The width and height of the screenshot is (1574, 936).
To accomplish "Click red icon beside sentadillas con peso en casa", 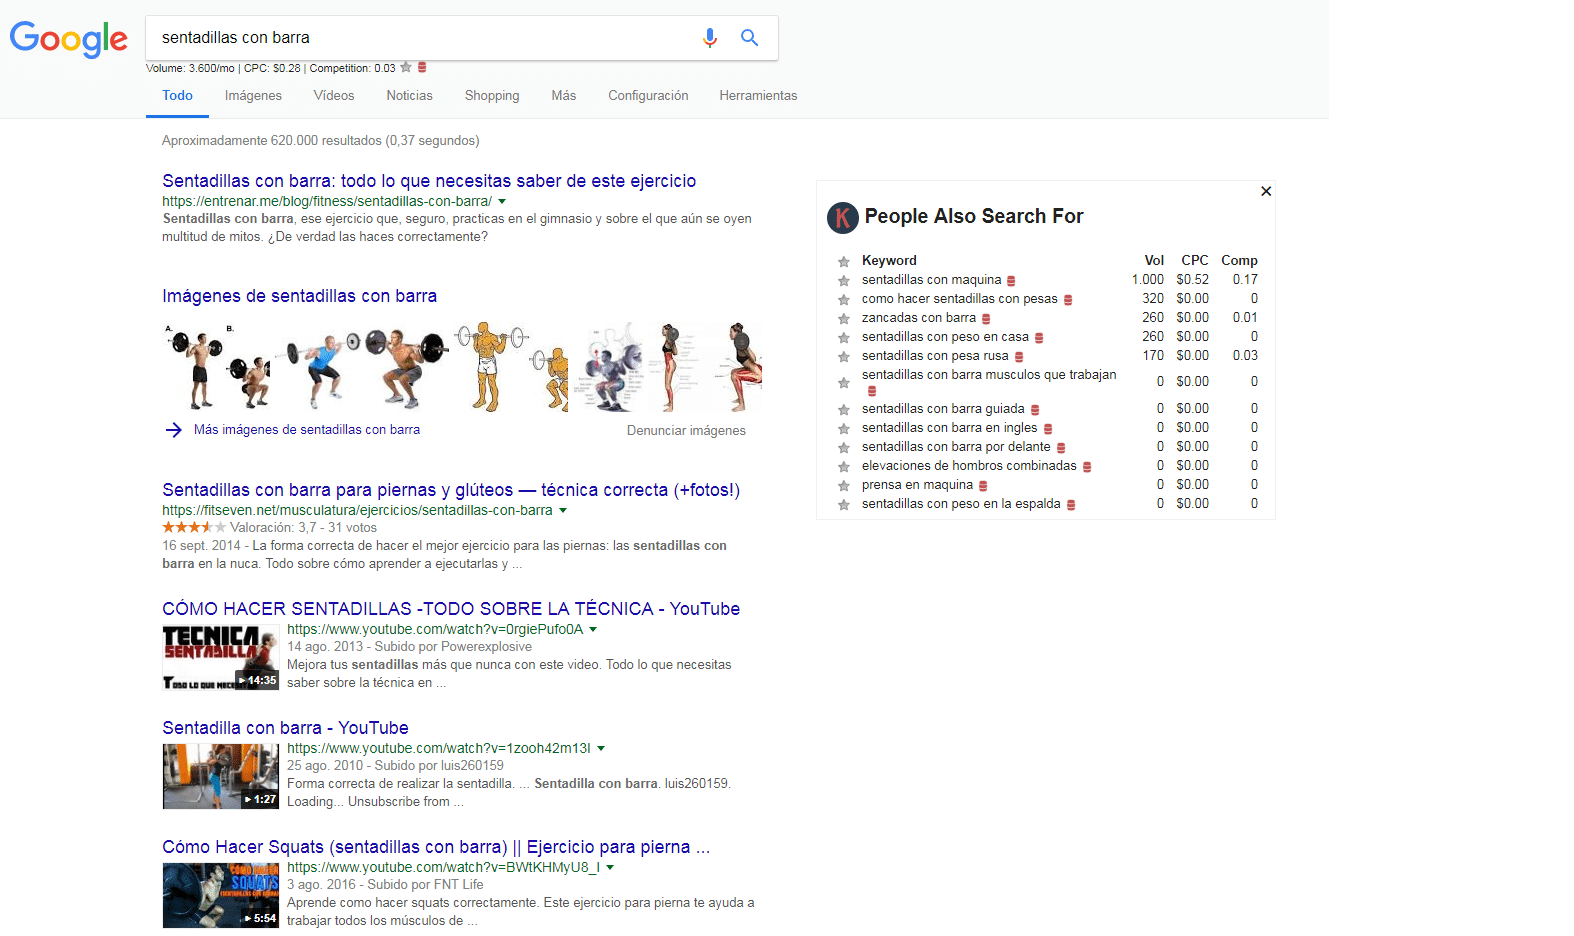I will click(x=1039, y=338).
